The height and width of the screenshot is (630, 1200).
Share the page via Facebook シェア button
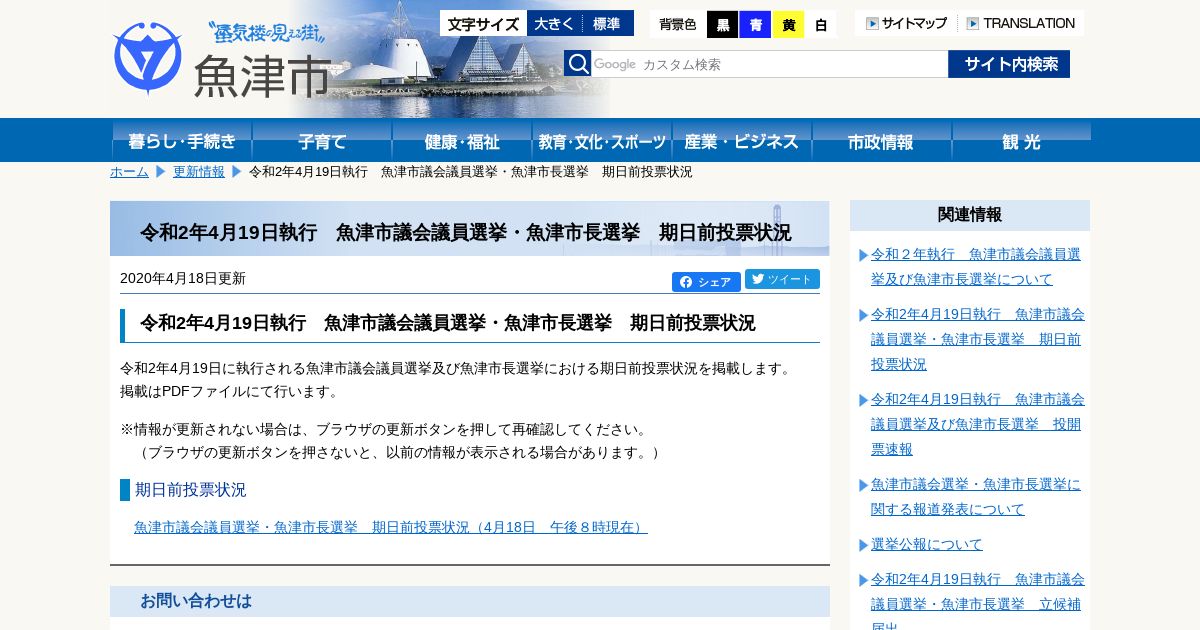pos(706,282)
